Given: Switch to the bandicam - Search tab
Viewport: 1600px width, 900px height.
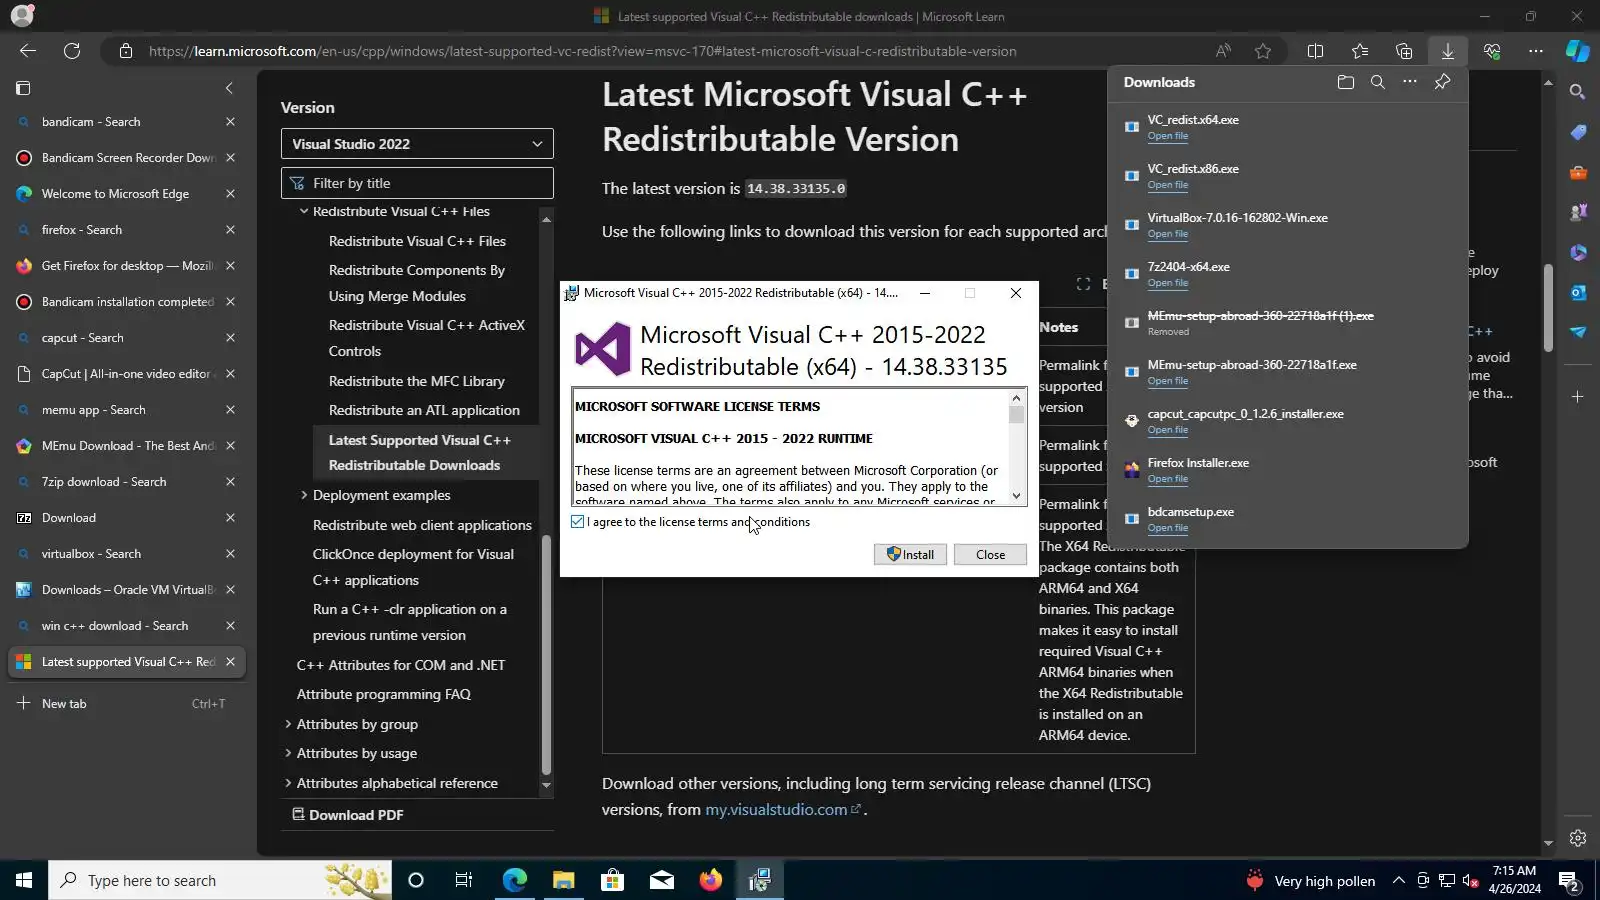Looking at the screenshot, I should pyautogui.click(x=126, y=122).
